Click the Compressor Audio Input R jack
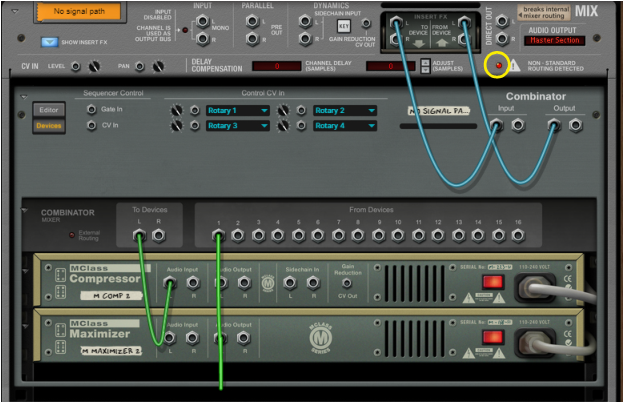Screen dimensions: 623x402 pos(193,283)
